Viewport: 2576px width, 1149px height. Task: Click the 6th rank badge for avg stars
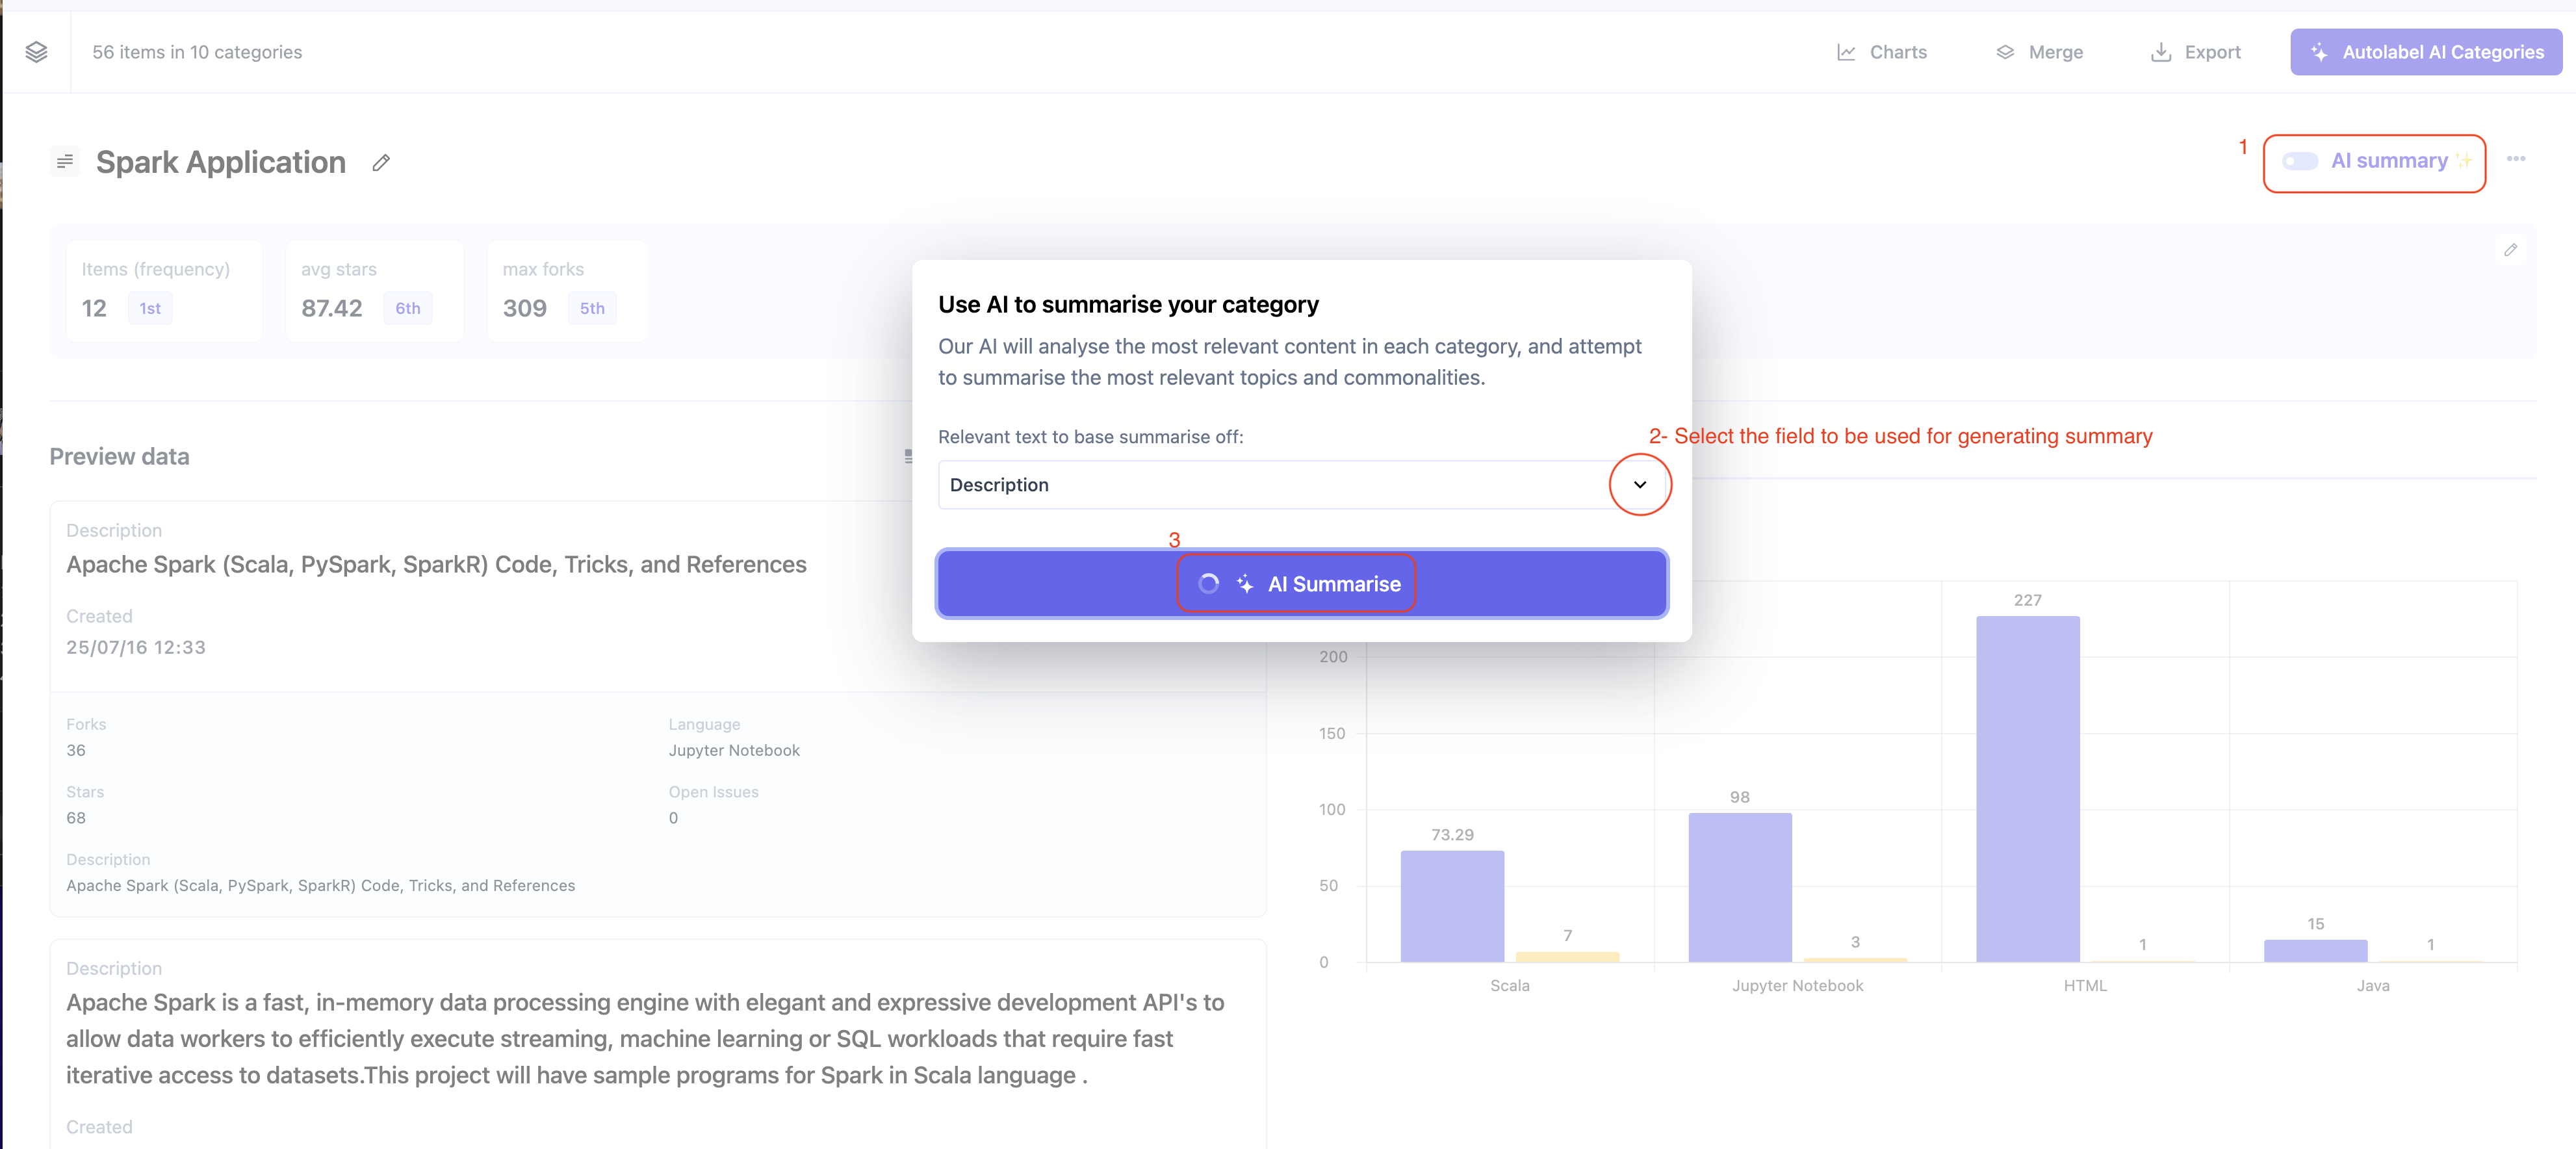[x=408, y=308]
